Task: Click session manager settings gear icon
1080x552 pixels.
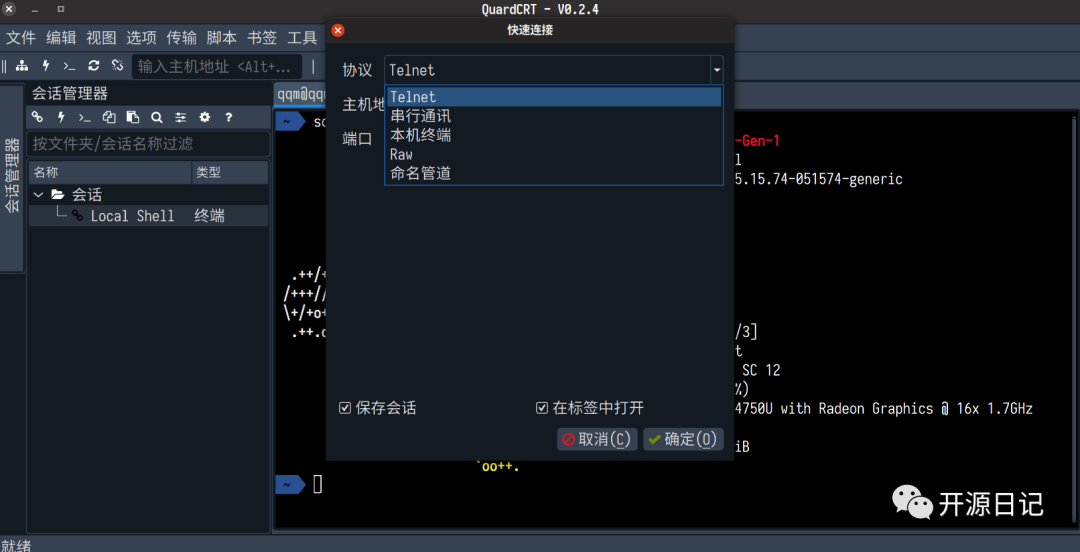Action: (205, 117)
